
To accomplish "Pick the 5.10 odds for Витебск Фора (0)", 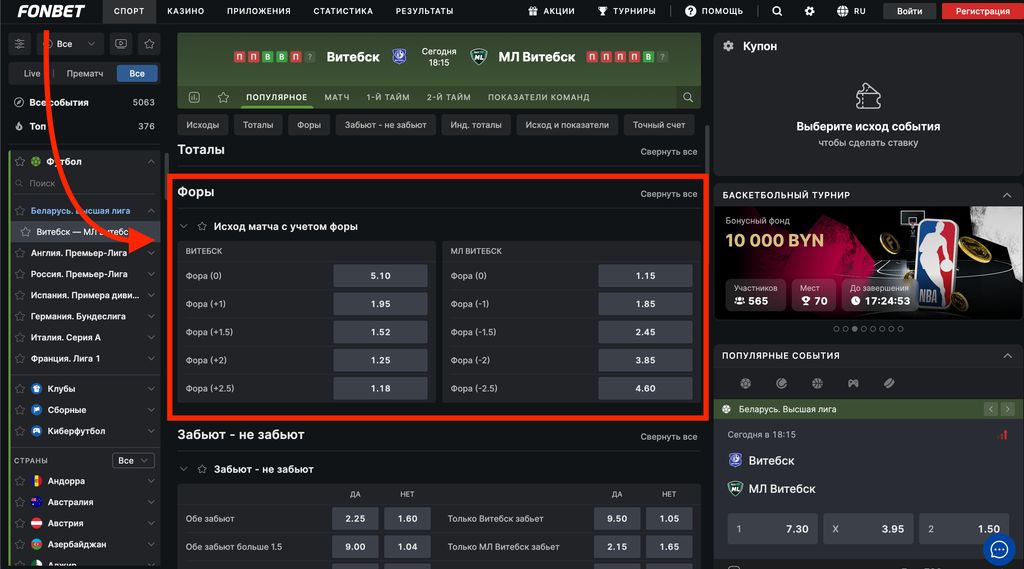I will pos(380,276).
